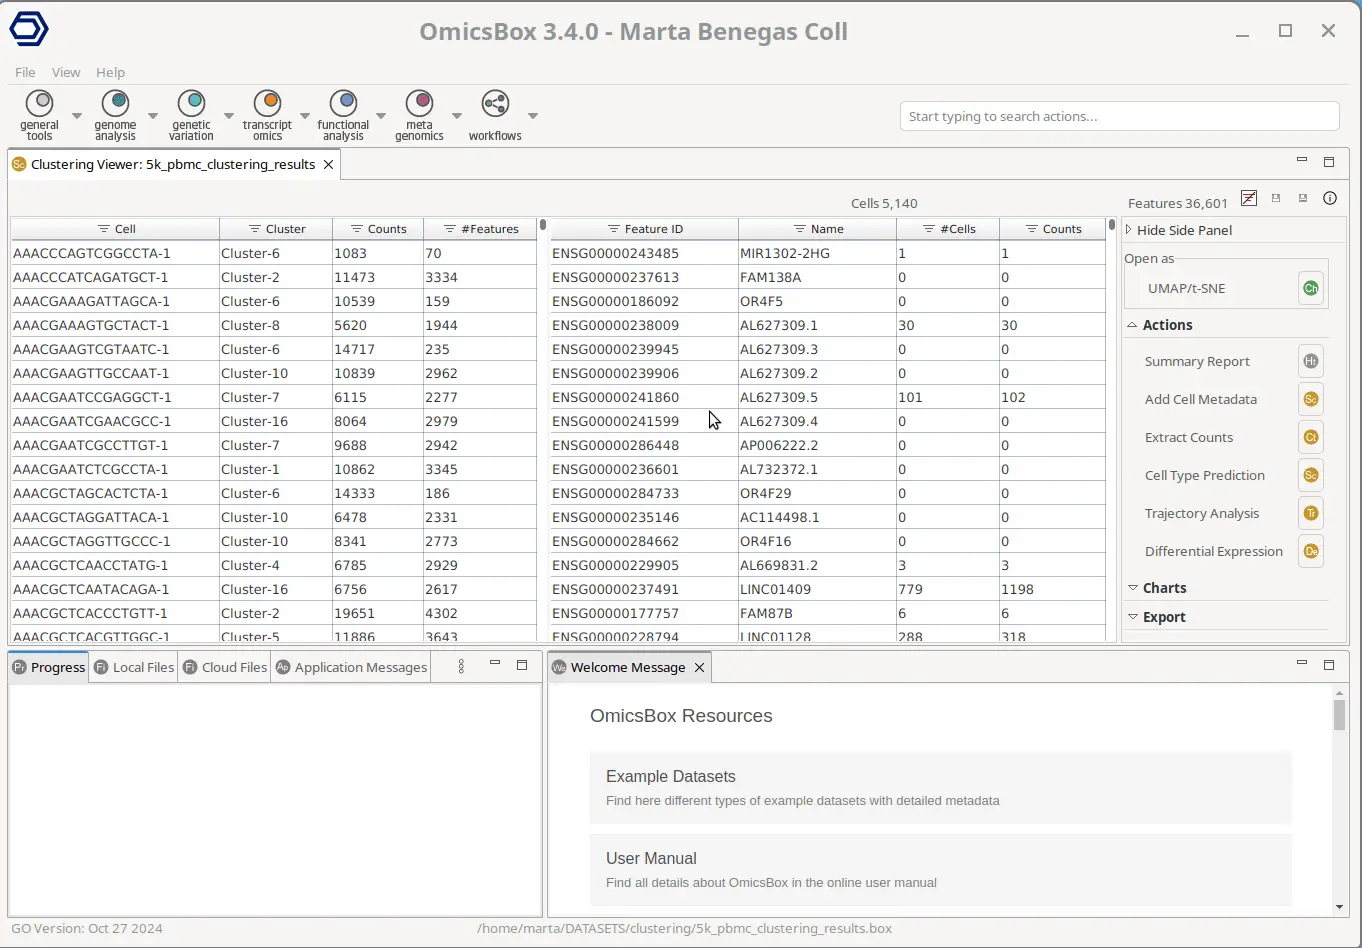
Task: Minimize the Progress panel
Action: click(x=494, y=663)
